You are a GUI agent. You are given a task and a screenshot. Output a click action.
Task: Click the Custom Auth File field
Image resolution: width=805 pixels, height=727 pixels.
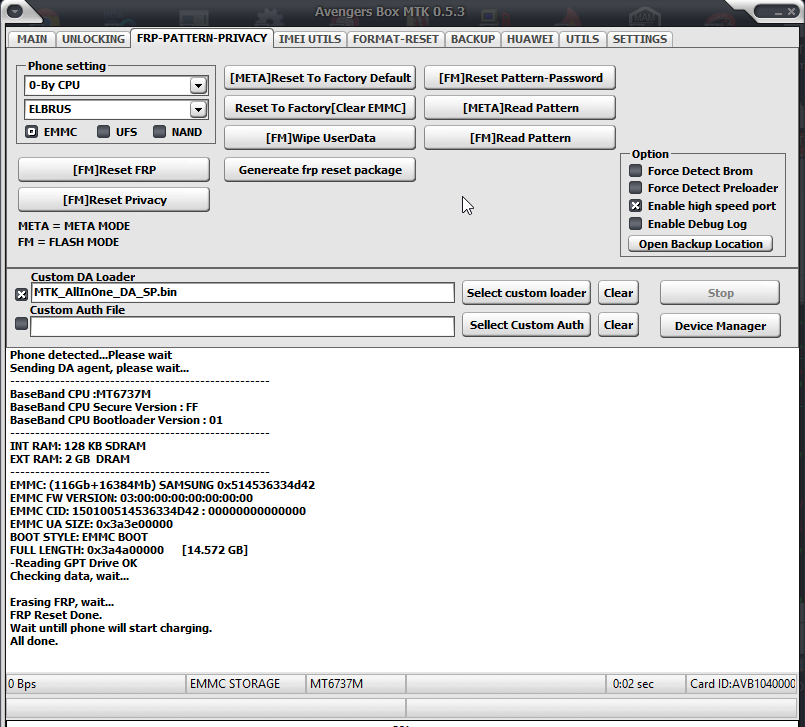click(x=242, y=327)
